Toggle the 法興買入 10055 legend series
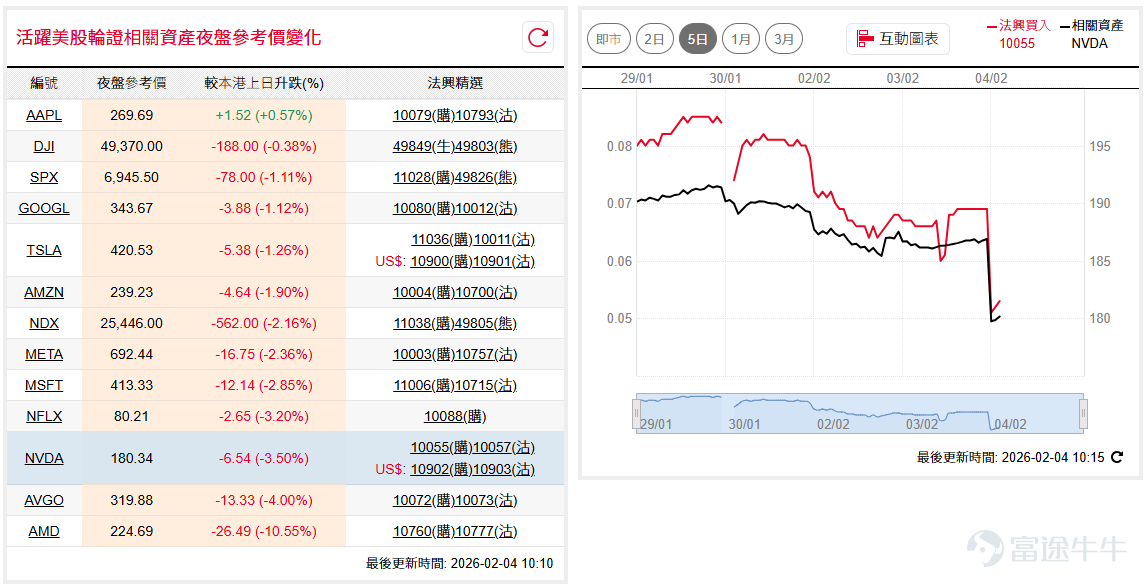The height and width of the screenshot is (585, 1147). pos(1017,34)
